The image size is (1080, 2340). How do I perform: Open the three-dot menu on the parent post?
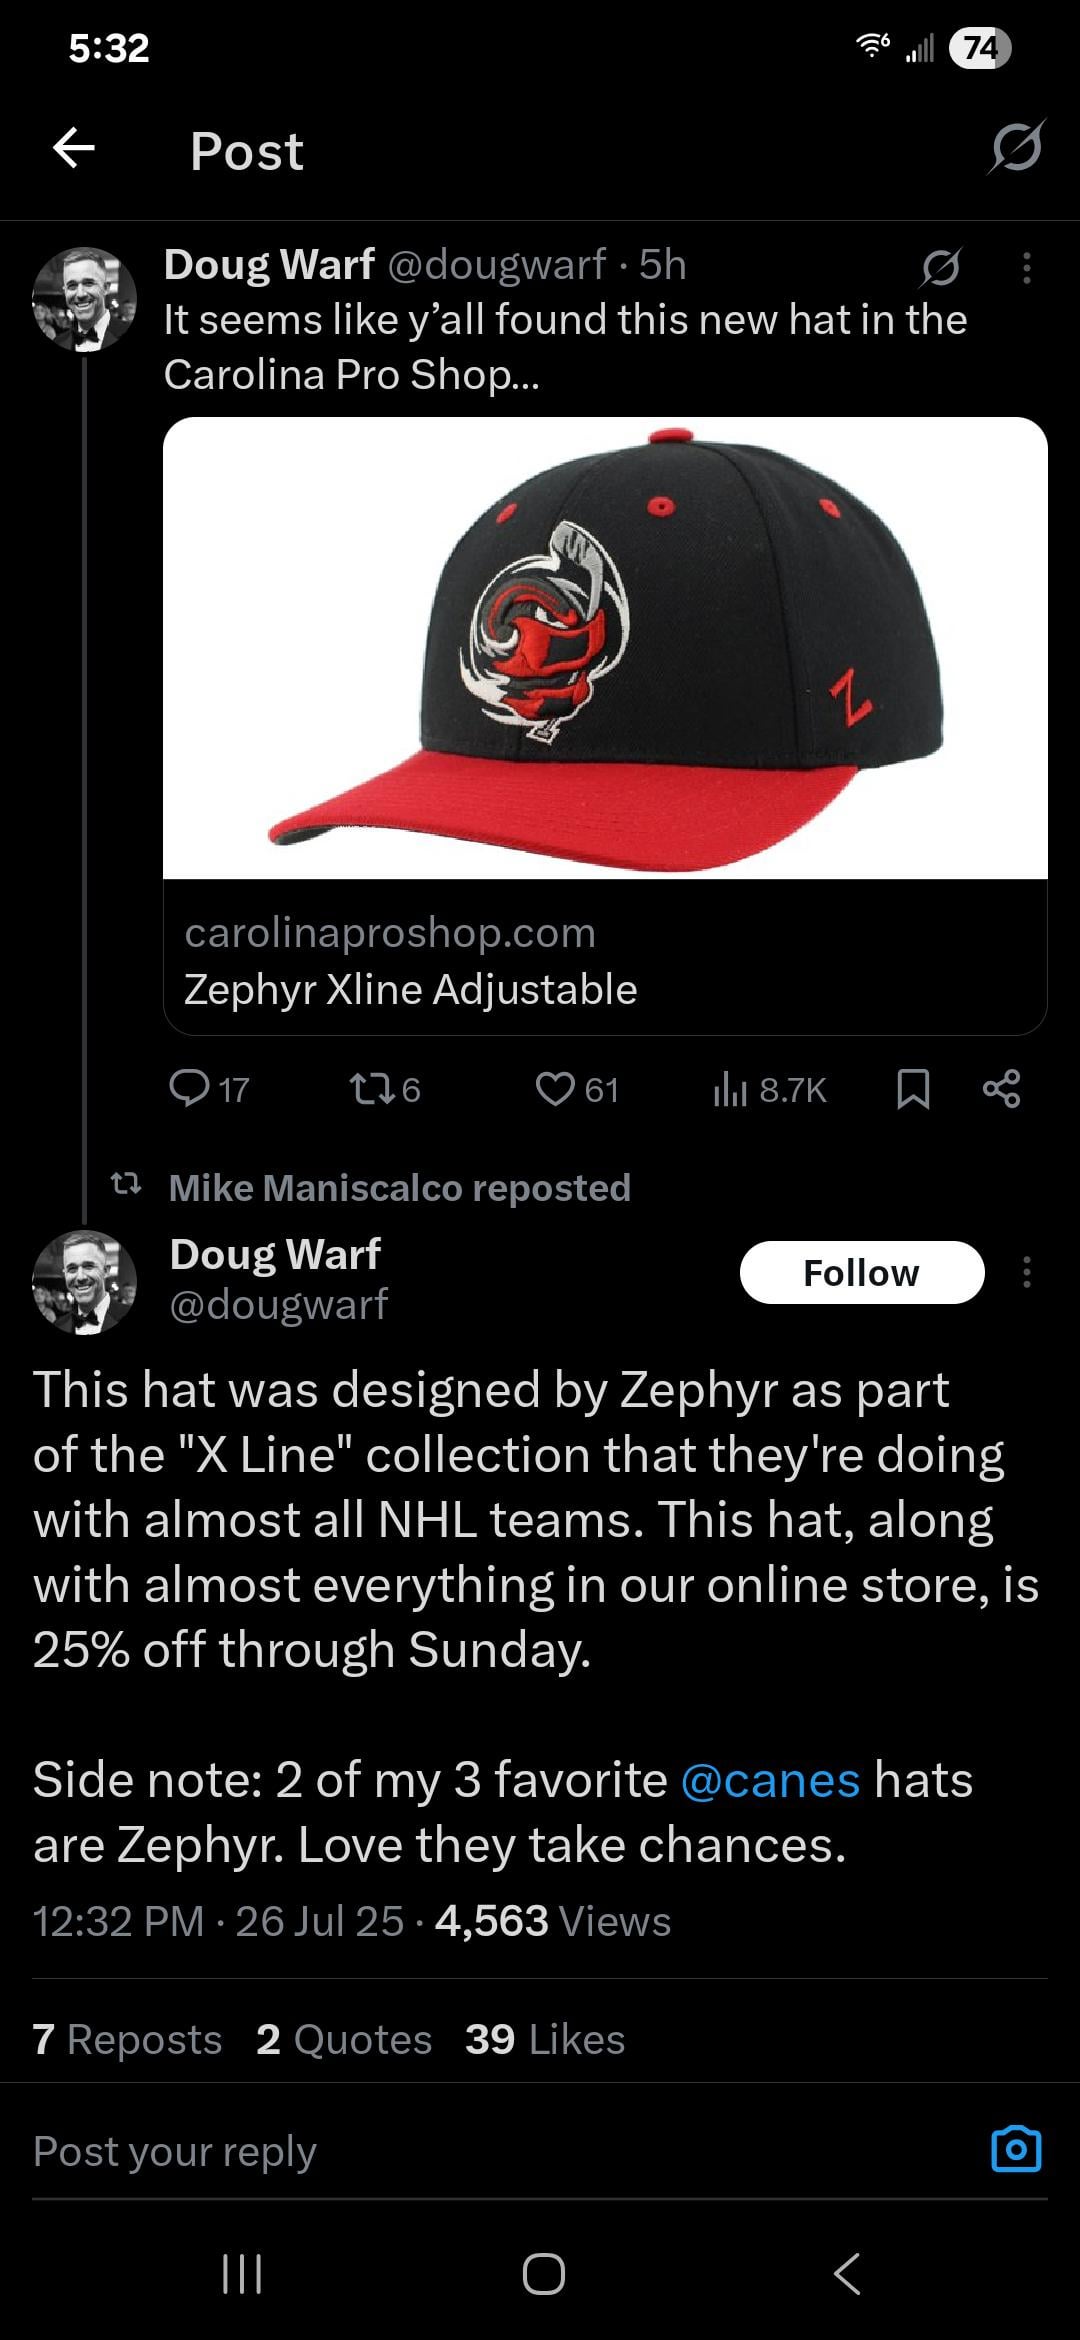tap(1026, 268)
